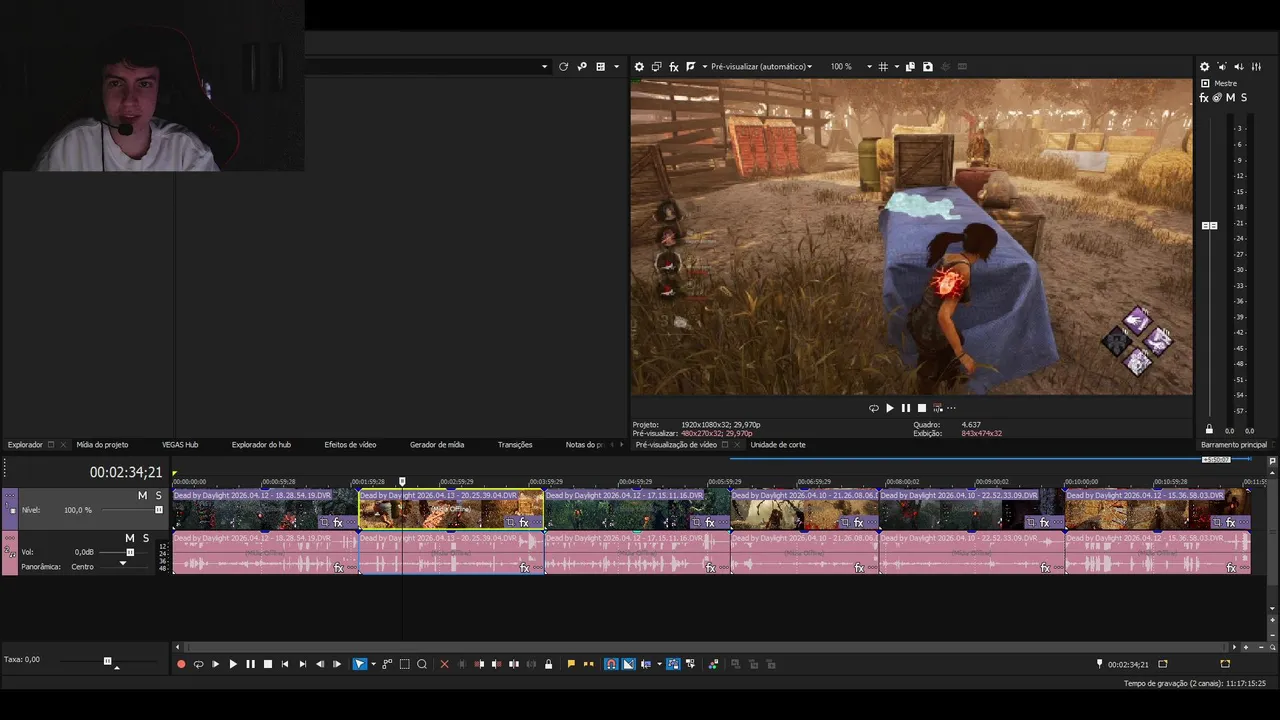
Task: Pause timeline playback
Action: pyautogui.click(x=250, y=664)
